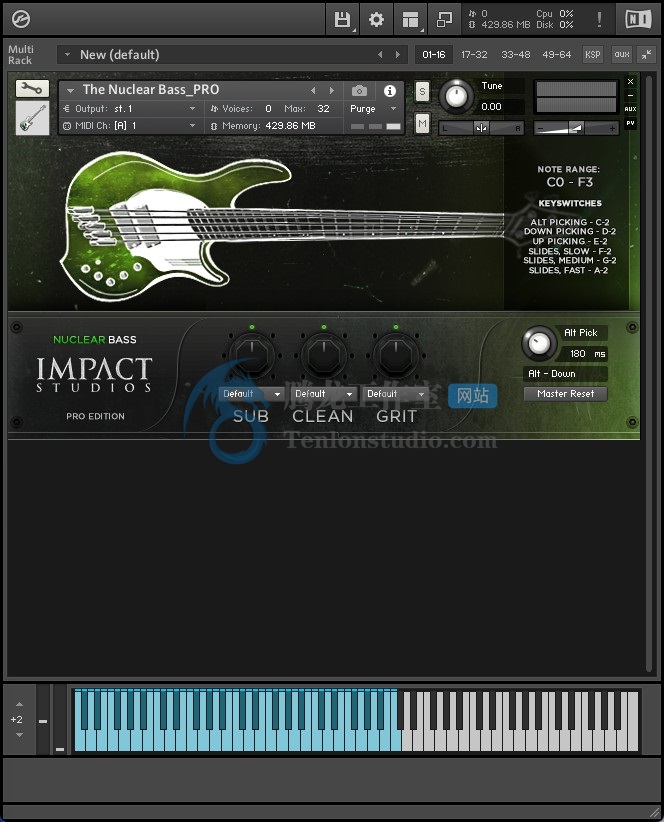This screenshot has width=664, height=822.
Task: Go to previous multi rack preset
Action: pos(380,55)
